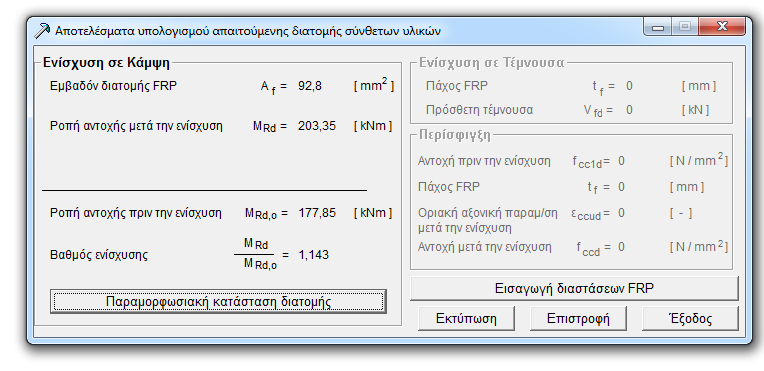Click the [ kN ] unit of Vfd
Image resolution: width=764 pixels, height=371 pixels.
tap(695, 110)
